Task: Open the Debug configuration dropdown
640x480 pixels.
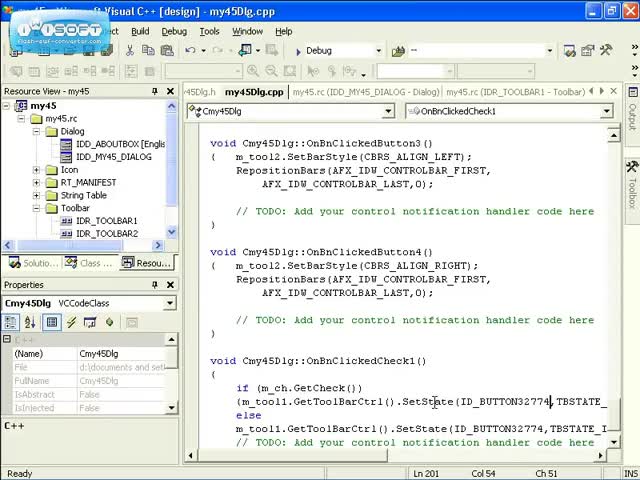Action: (378, 51)
